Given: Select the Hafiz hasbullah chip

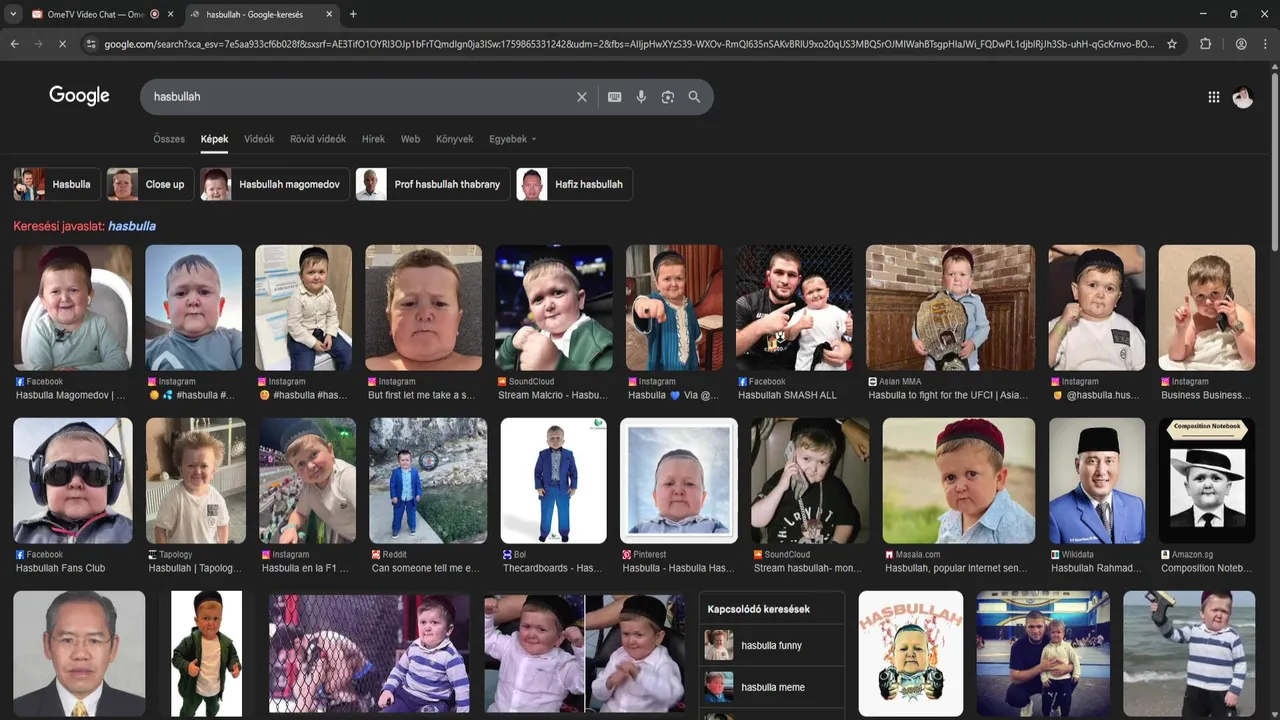Looking at the screenshot, I should (574, 184).
